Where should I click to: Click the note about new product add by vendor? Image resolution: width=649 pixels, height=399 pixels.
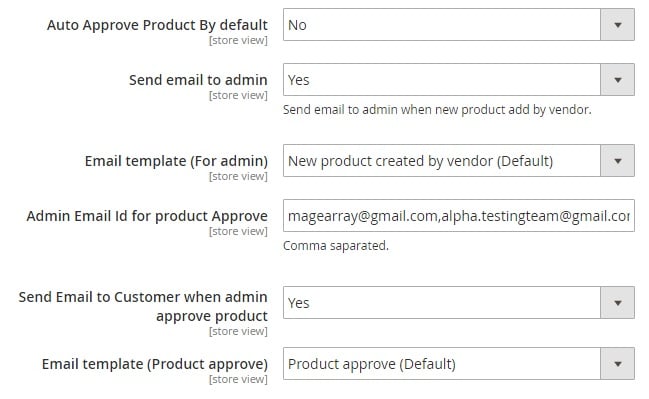[437, 110]
